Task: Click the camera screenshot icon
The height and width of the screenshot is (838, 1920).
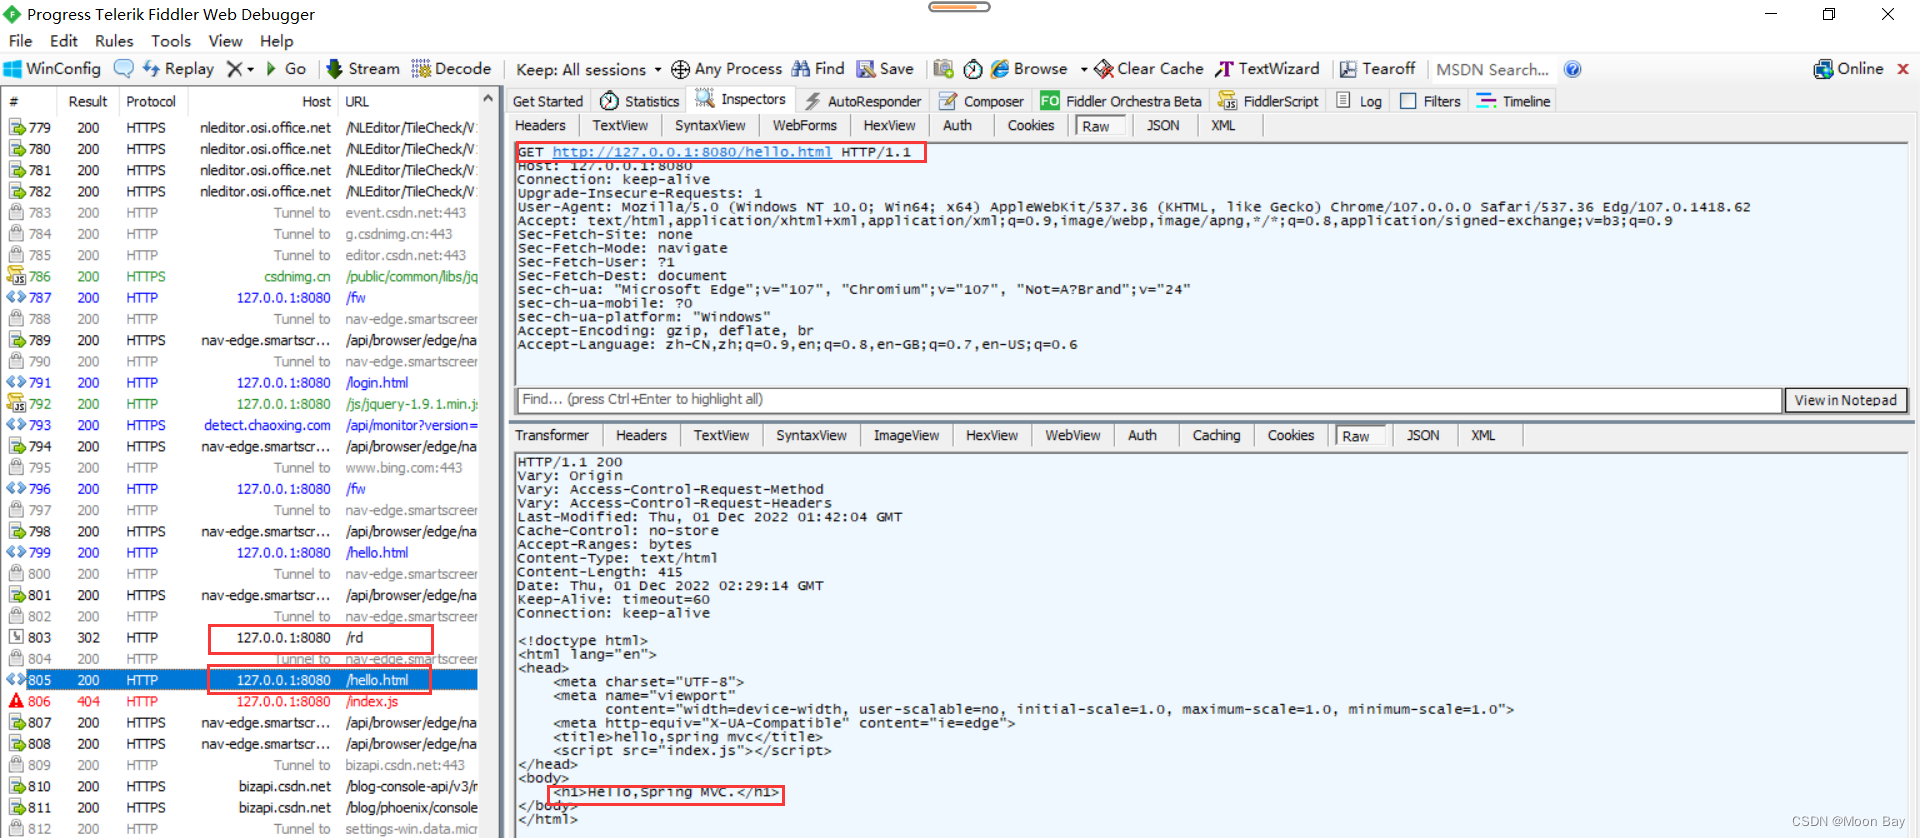Action: [x=943, y=69]
